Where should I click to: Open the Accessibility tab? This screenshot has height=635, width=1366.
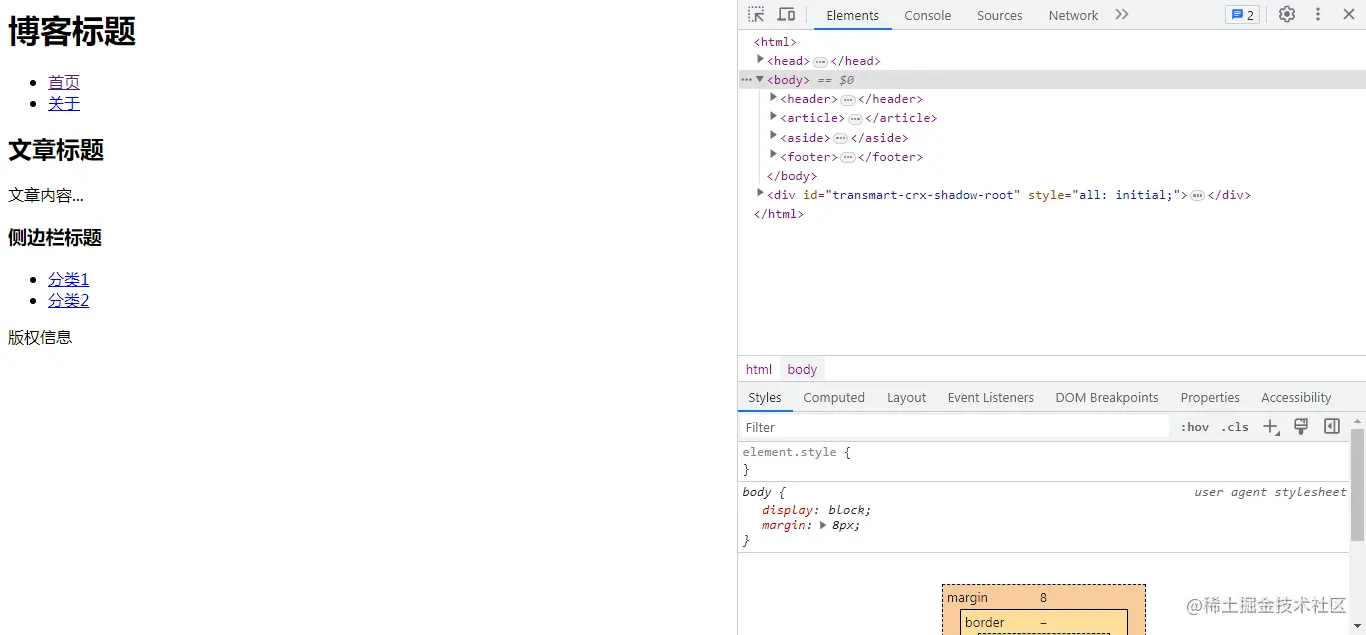[1296, 397]
